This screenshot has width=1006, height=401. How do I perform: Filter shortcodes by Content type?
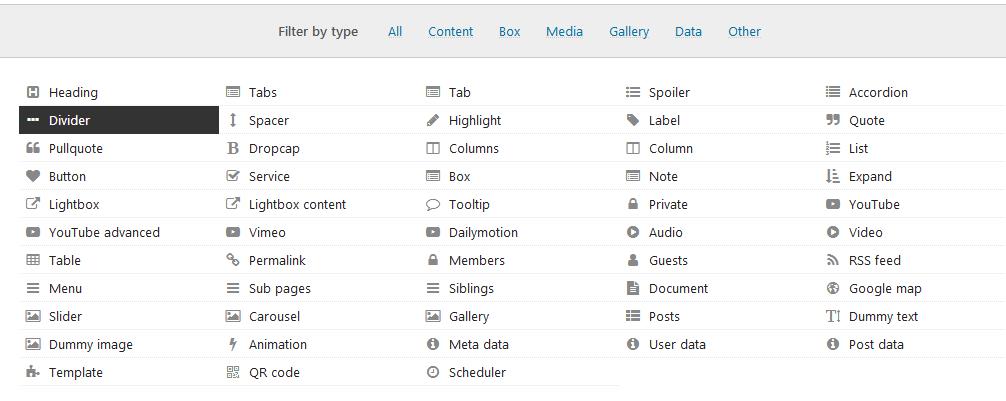[450, 31]
